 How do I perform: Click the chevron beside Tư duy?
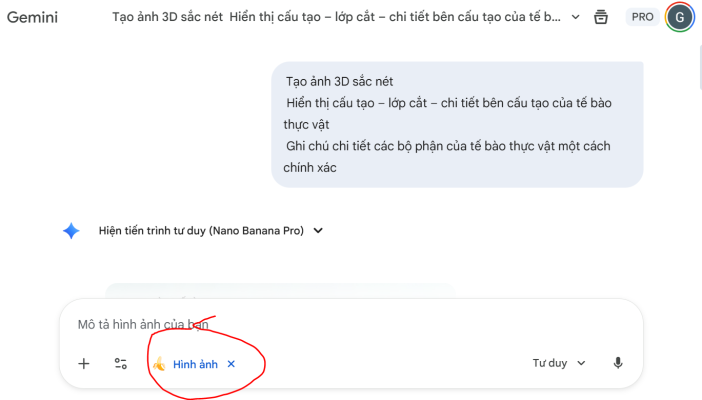(x=581, y=364)
